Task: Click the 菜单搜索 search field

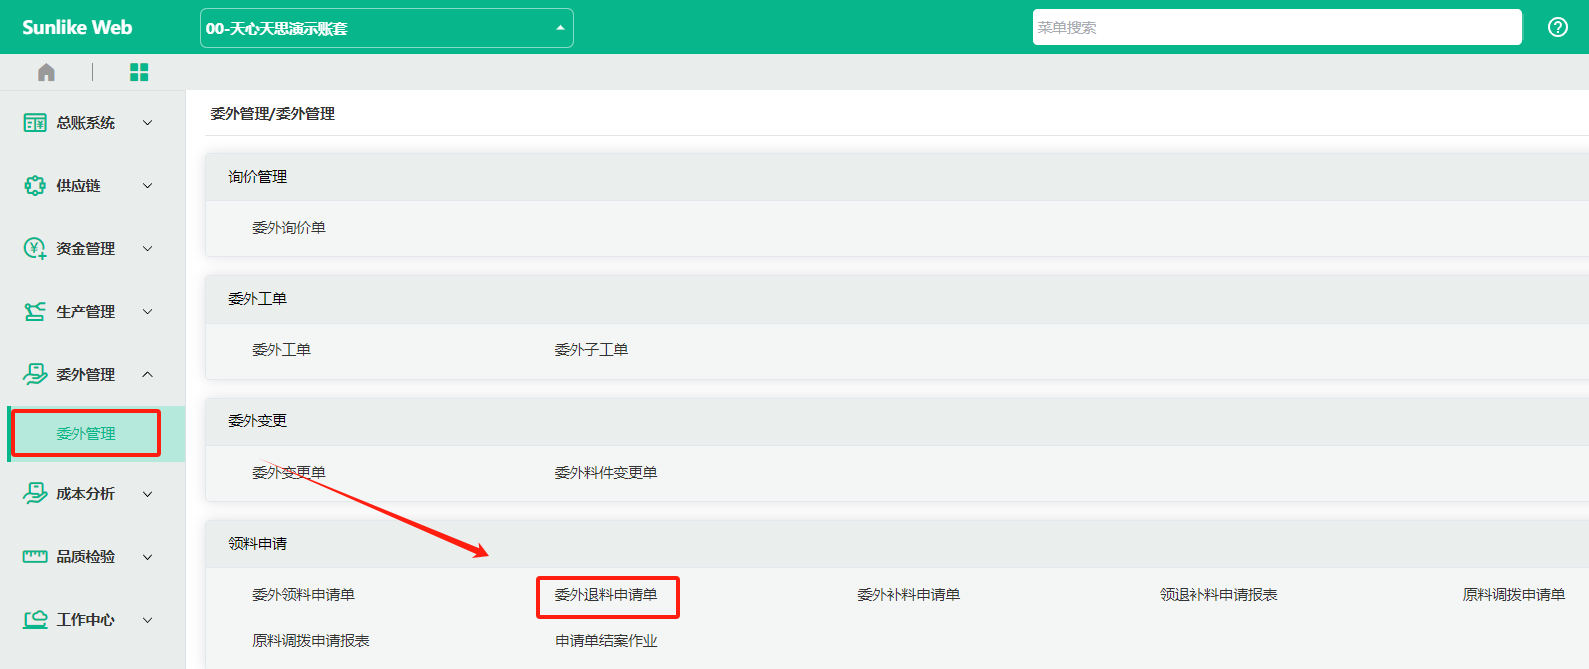Action: [1277, 27]
